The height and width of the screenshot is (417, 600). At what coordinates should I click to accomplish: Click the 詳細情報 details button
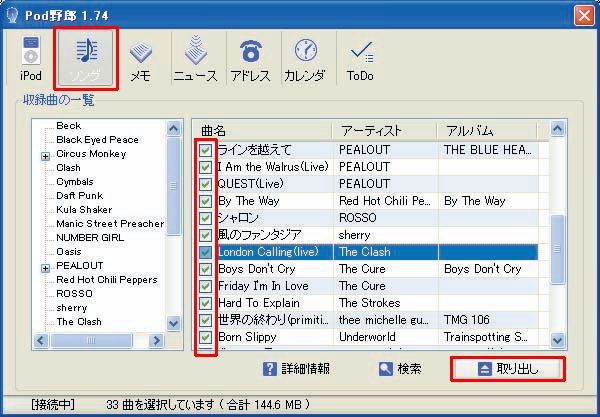tap(297, 369)
